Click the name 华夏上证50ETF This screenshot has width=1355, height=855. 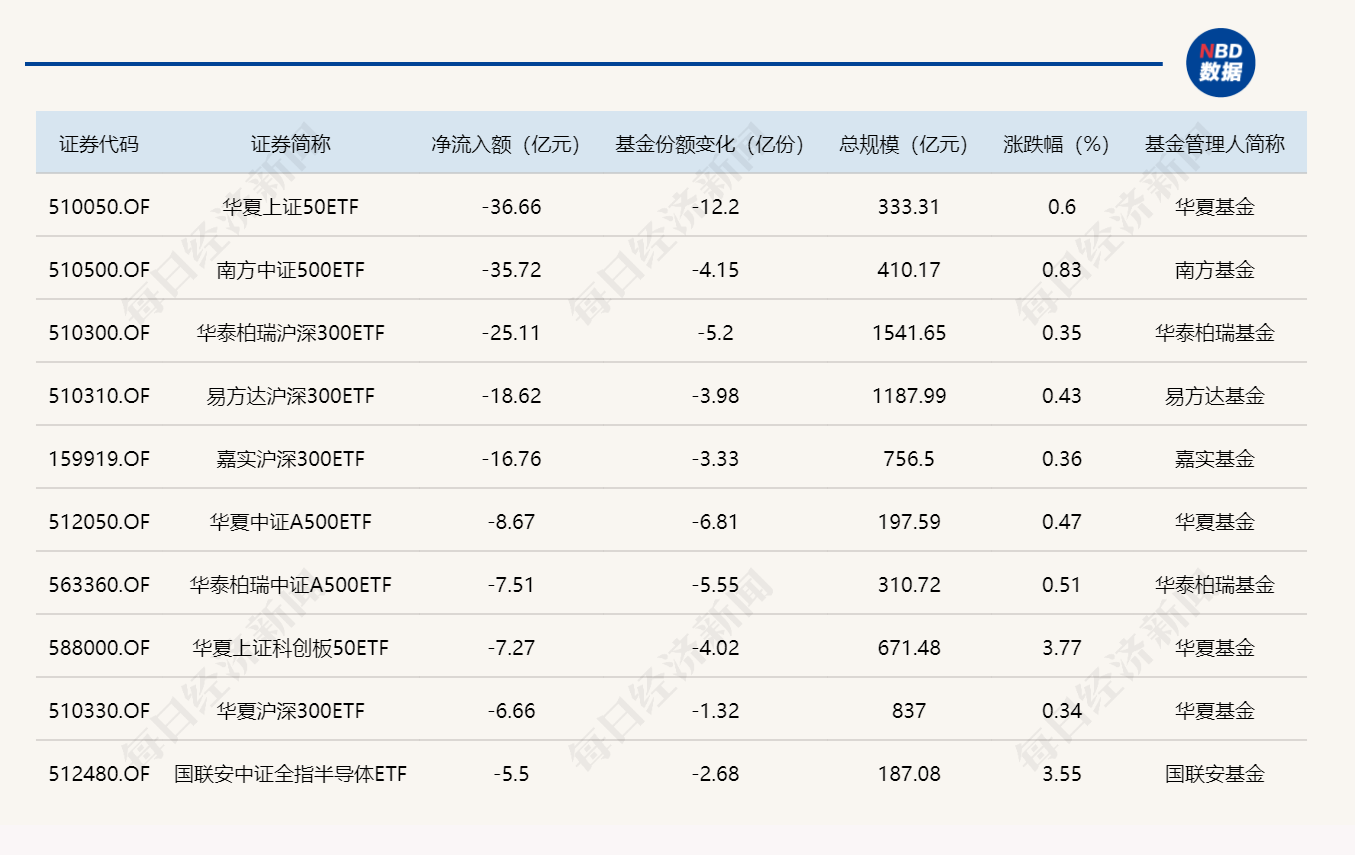[290, 207]
